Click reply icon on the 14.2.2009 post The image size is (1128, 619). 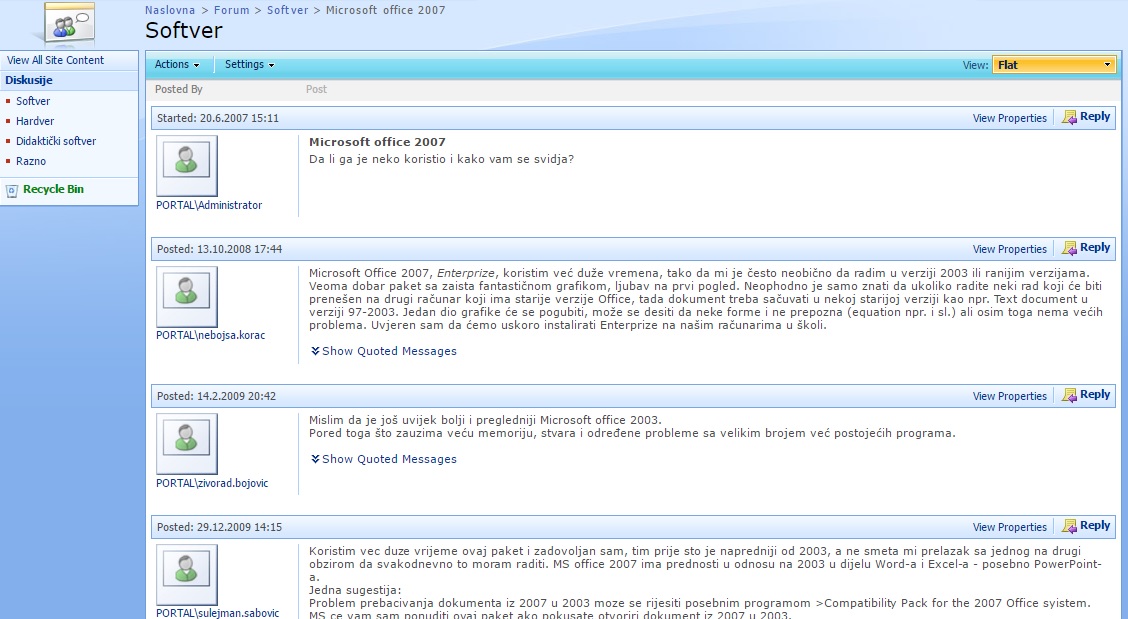click(x=1069, y=395)
